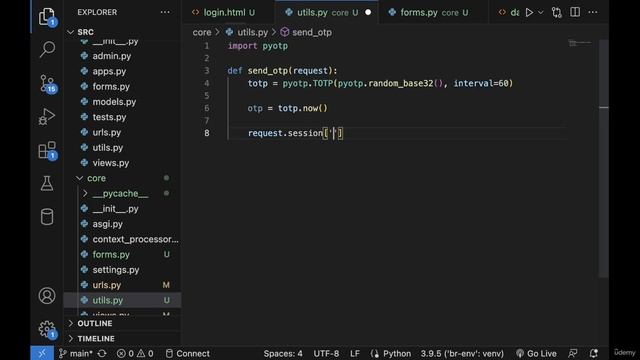Open Explorer views and more actions ellipsis
The height and width of the screenshot is (360, 640).
[x=165, y=12]
